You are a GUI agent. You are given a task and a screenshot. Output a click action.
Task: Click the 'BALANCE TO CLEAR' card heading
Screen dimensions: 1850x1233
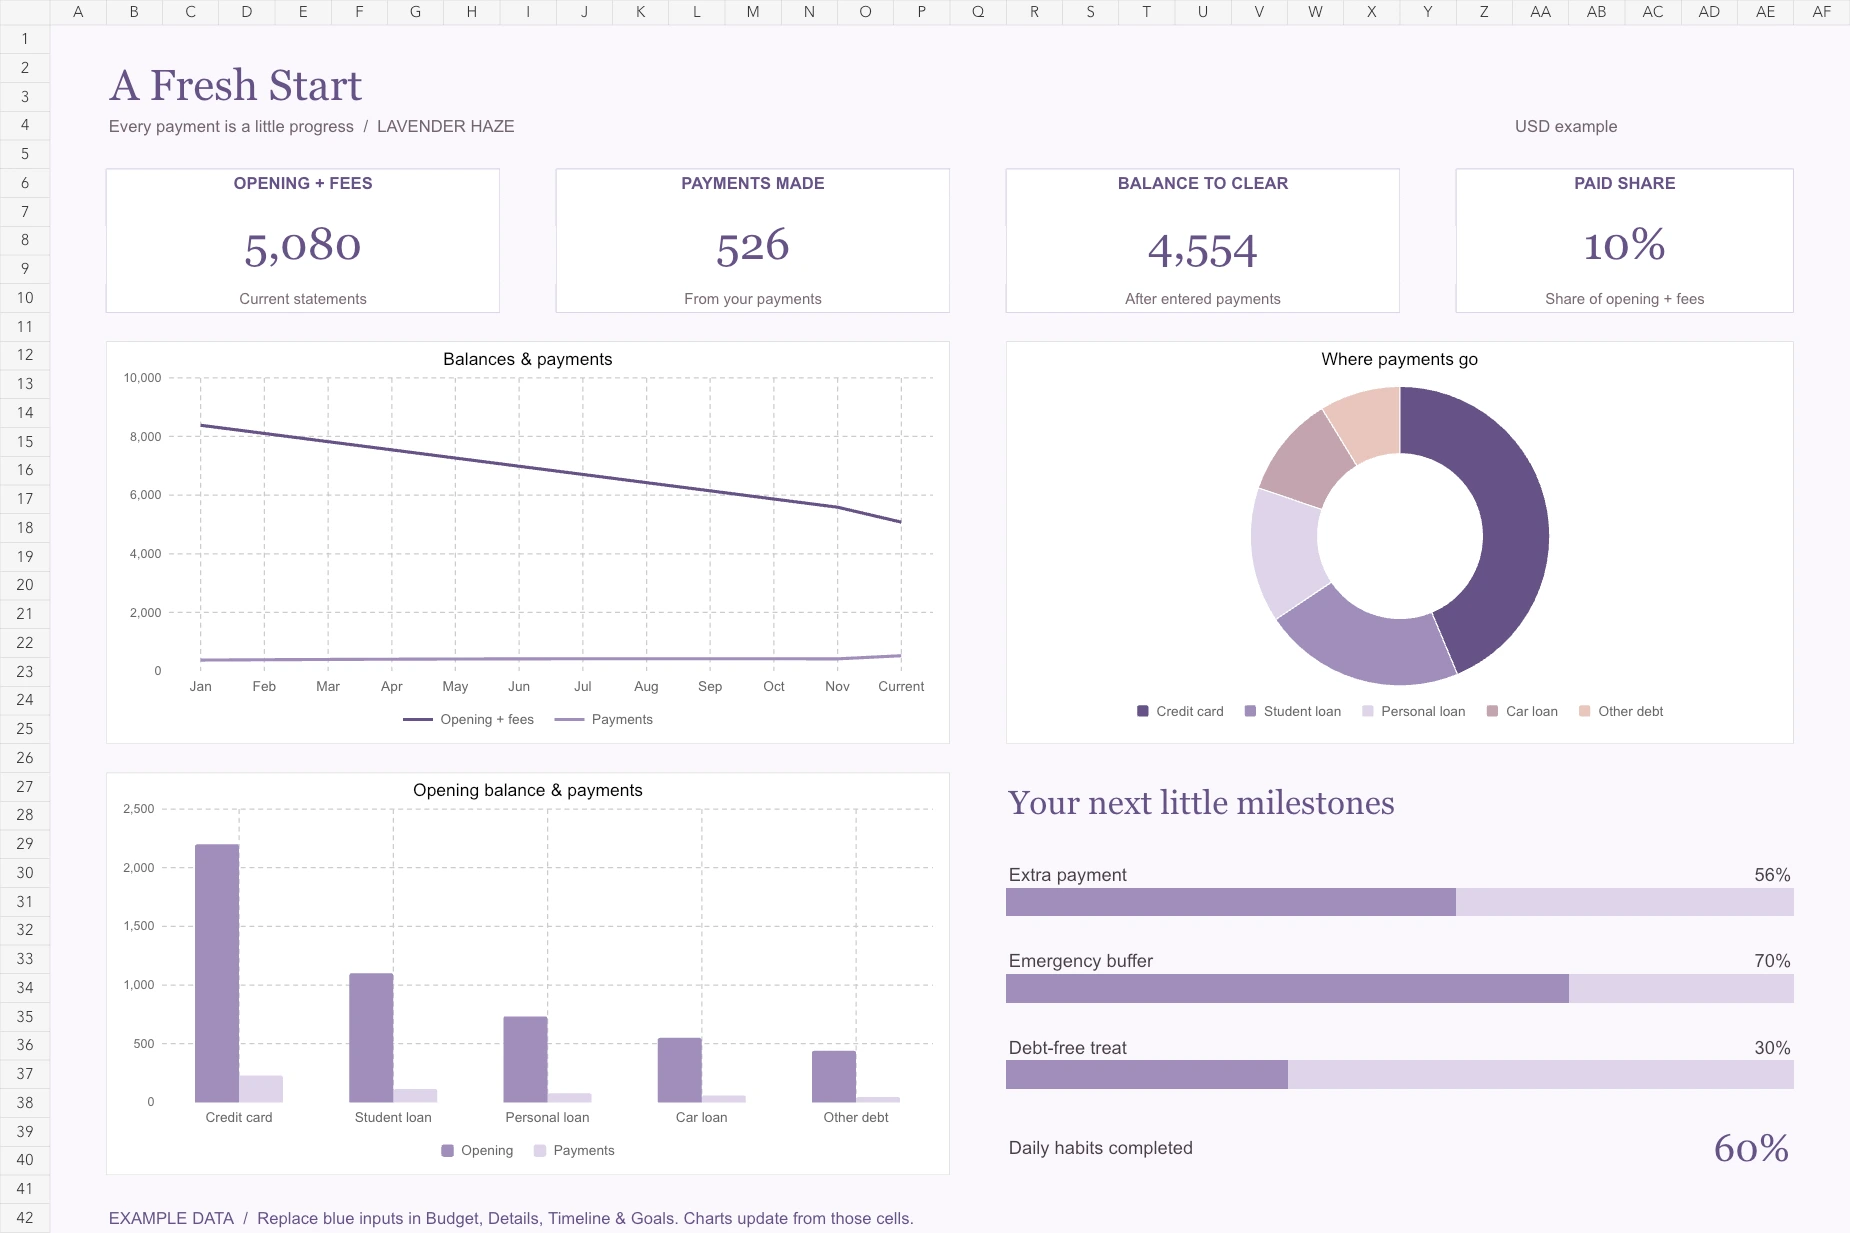click(x=1203, y=183)
